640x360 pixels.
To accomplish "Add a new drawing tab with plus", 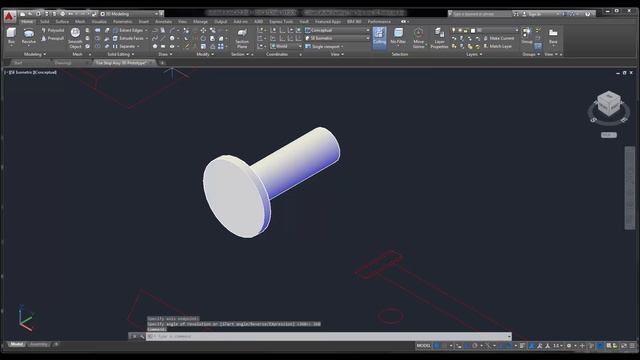I will [162, 63].
